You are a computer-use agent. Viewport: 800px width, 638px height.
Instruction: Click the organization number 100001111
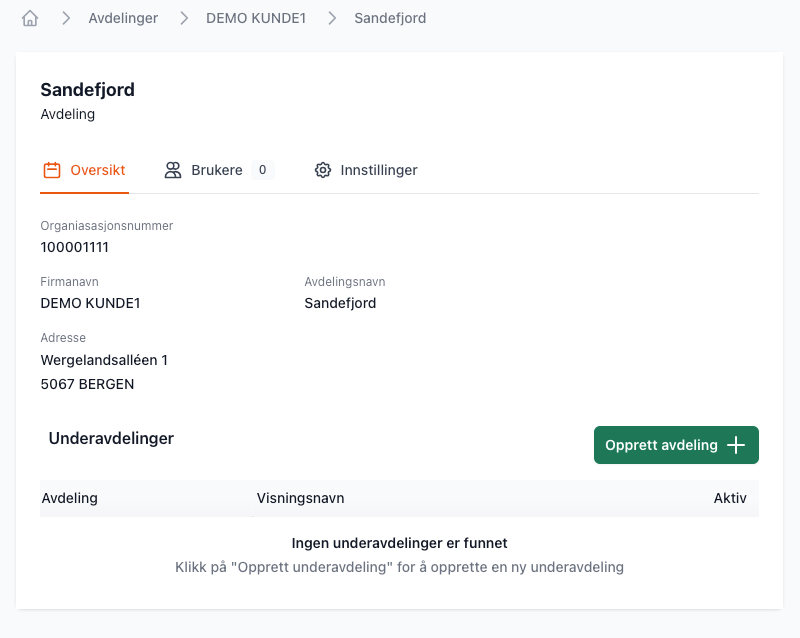pyautogui.click(x=75, y=247)
